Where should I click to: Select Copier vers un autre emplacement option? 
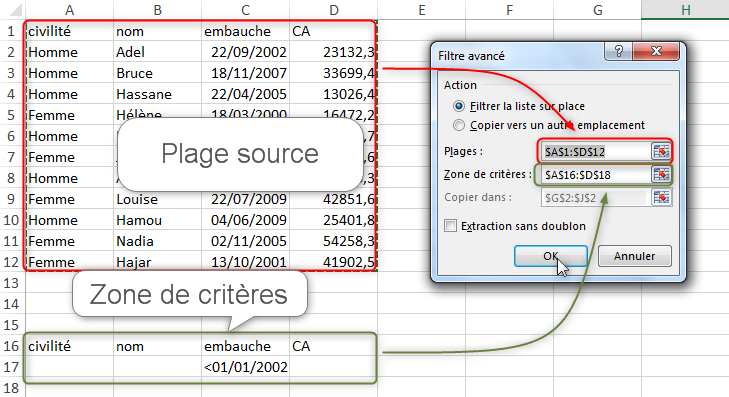pos(459,125)
